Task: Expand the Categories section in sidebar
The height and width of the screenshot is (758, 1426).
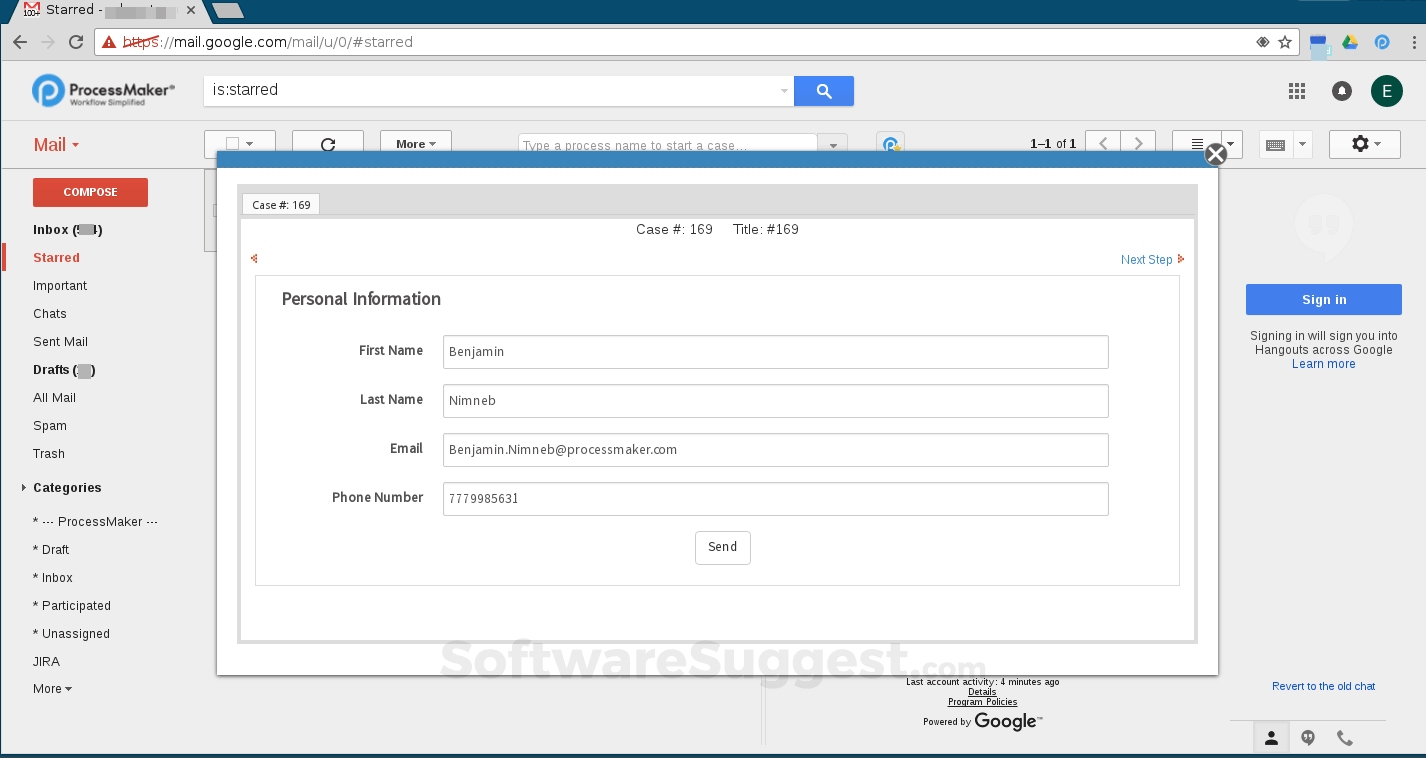Action: click(x=24, y=487)
